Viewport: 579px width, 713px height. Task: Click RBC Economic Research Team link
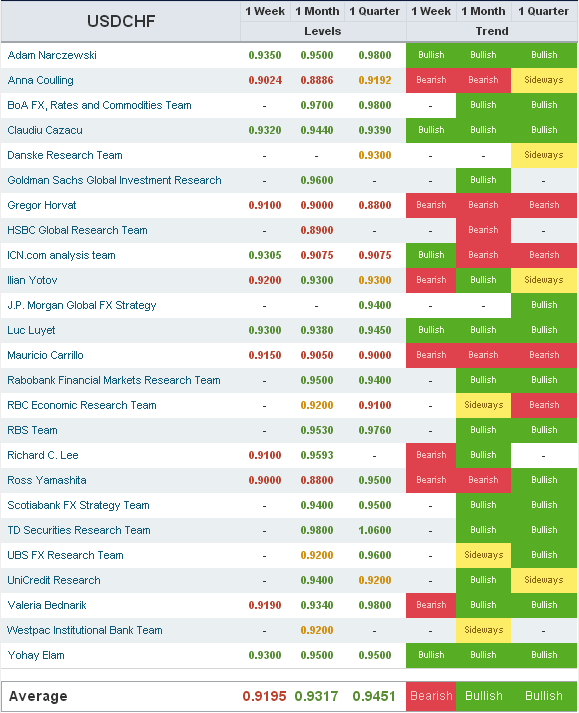coord(82,406)
